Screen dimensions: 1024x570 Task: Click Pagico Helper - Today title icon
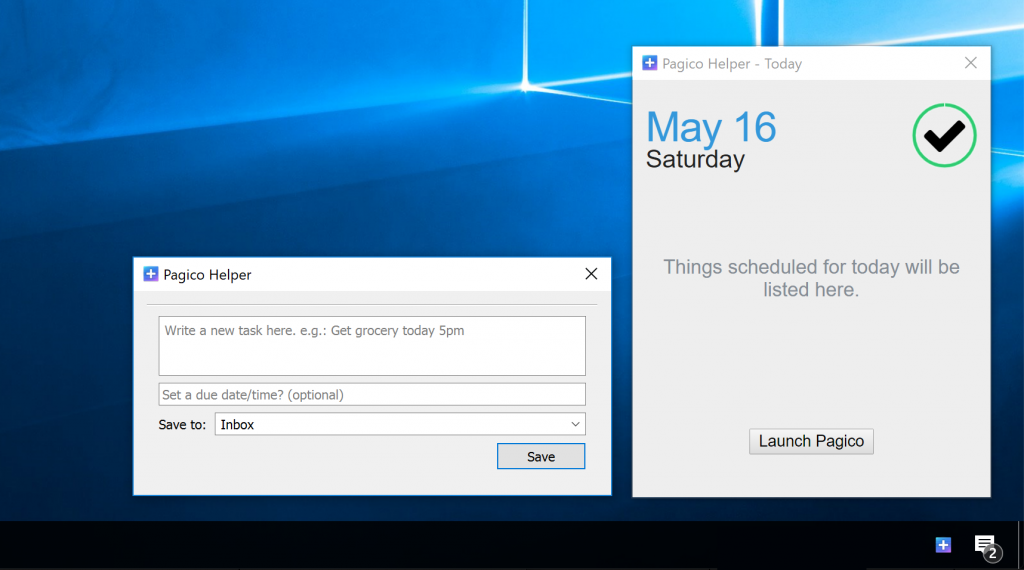pyautogui.click(x=650, y=63)
